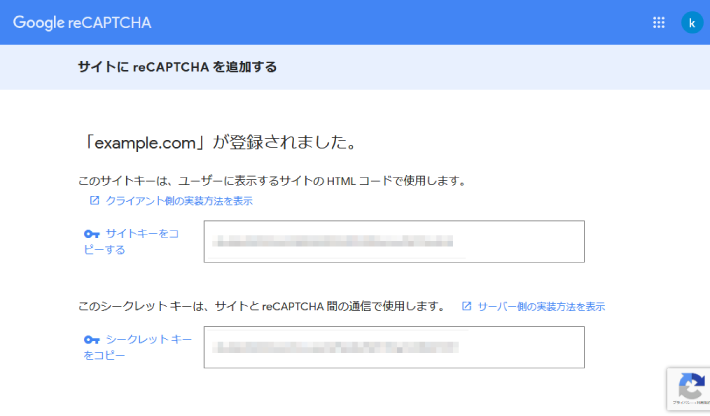Click the secret key description このシークレット キーは
The width and height of the screenshot is (710, 416).
(x=263, y=306)
